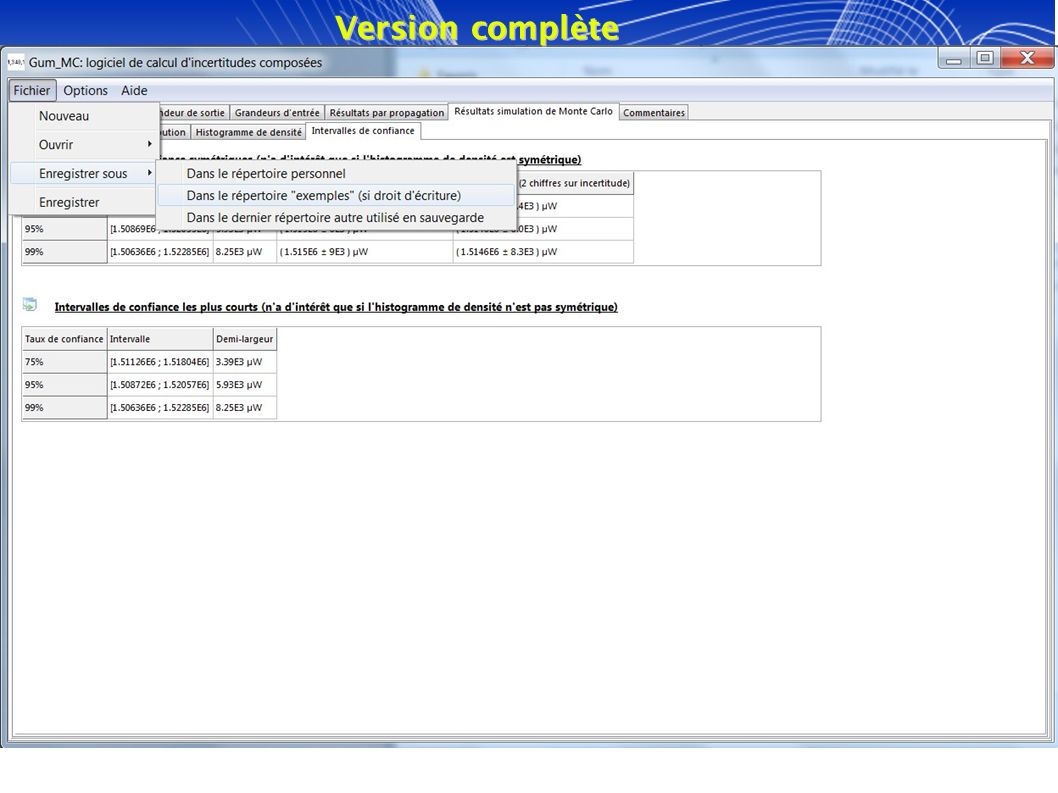Screen dimensions: 1058x793
Task: Switch to Histogramme de densité sub-tab
Action: pyautogui.click(x=248, y=132)
